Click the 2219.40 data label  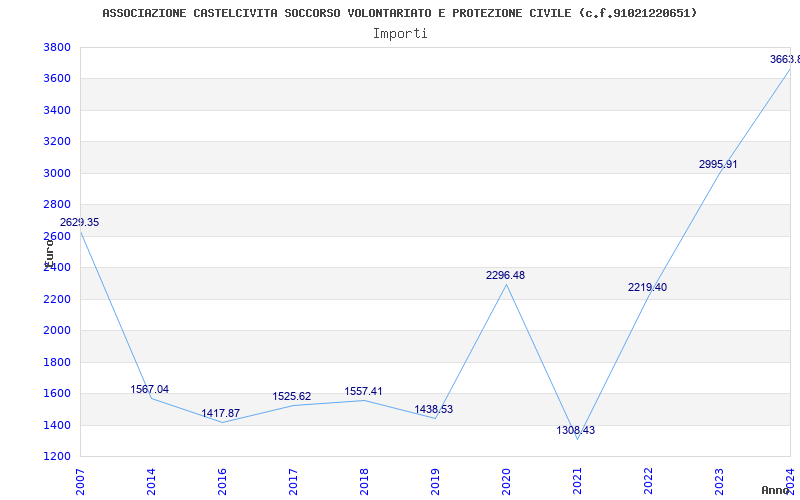647,287
